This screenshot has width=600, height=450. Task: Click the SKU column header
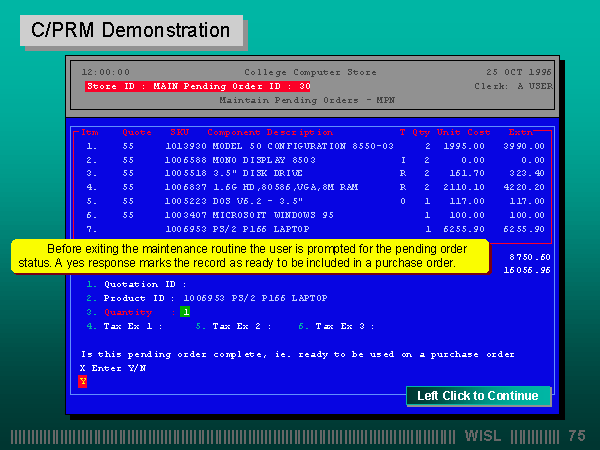point(179,132)
